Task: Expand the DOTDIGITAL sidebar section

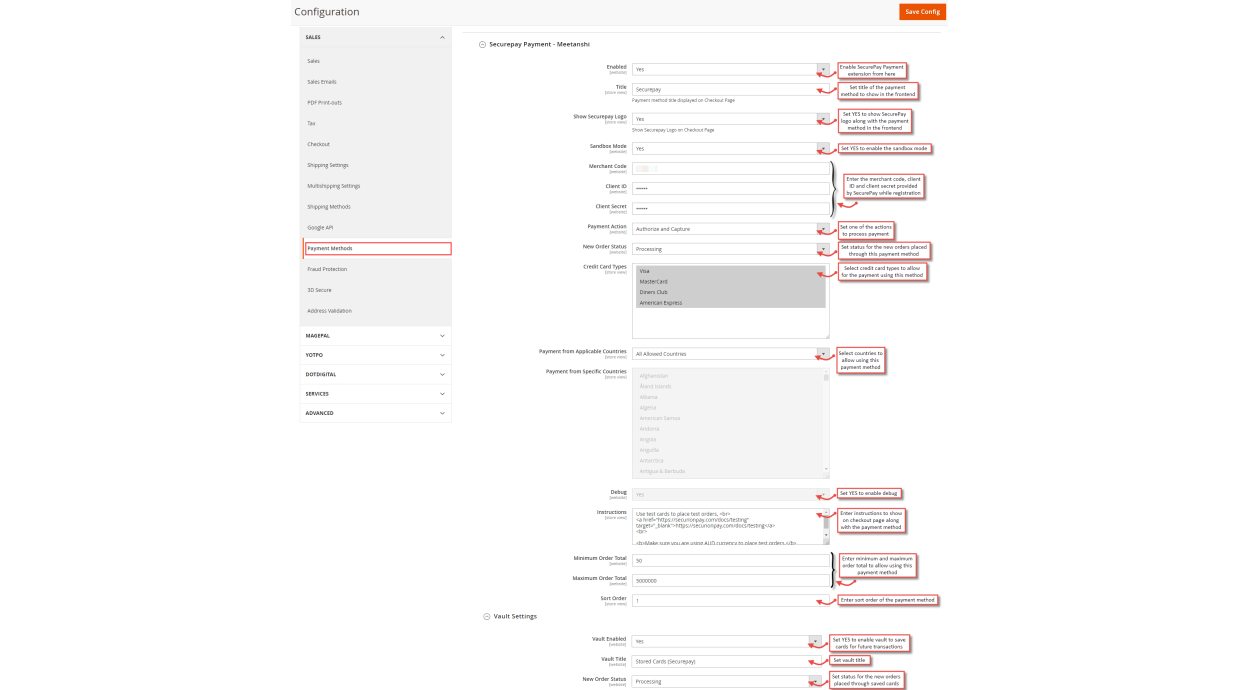Action: (x=375, y=374)
